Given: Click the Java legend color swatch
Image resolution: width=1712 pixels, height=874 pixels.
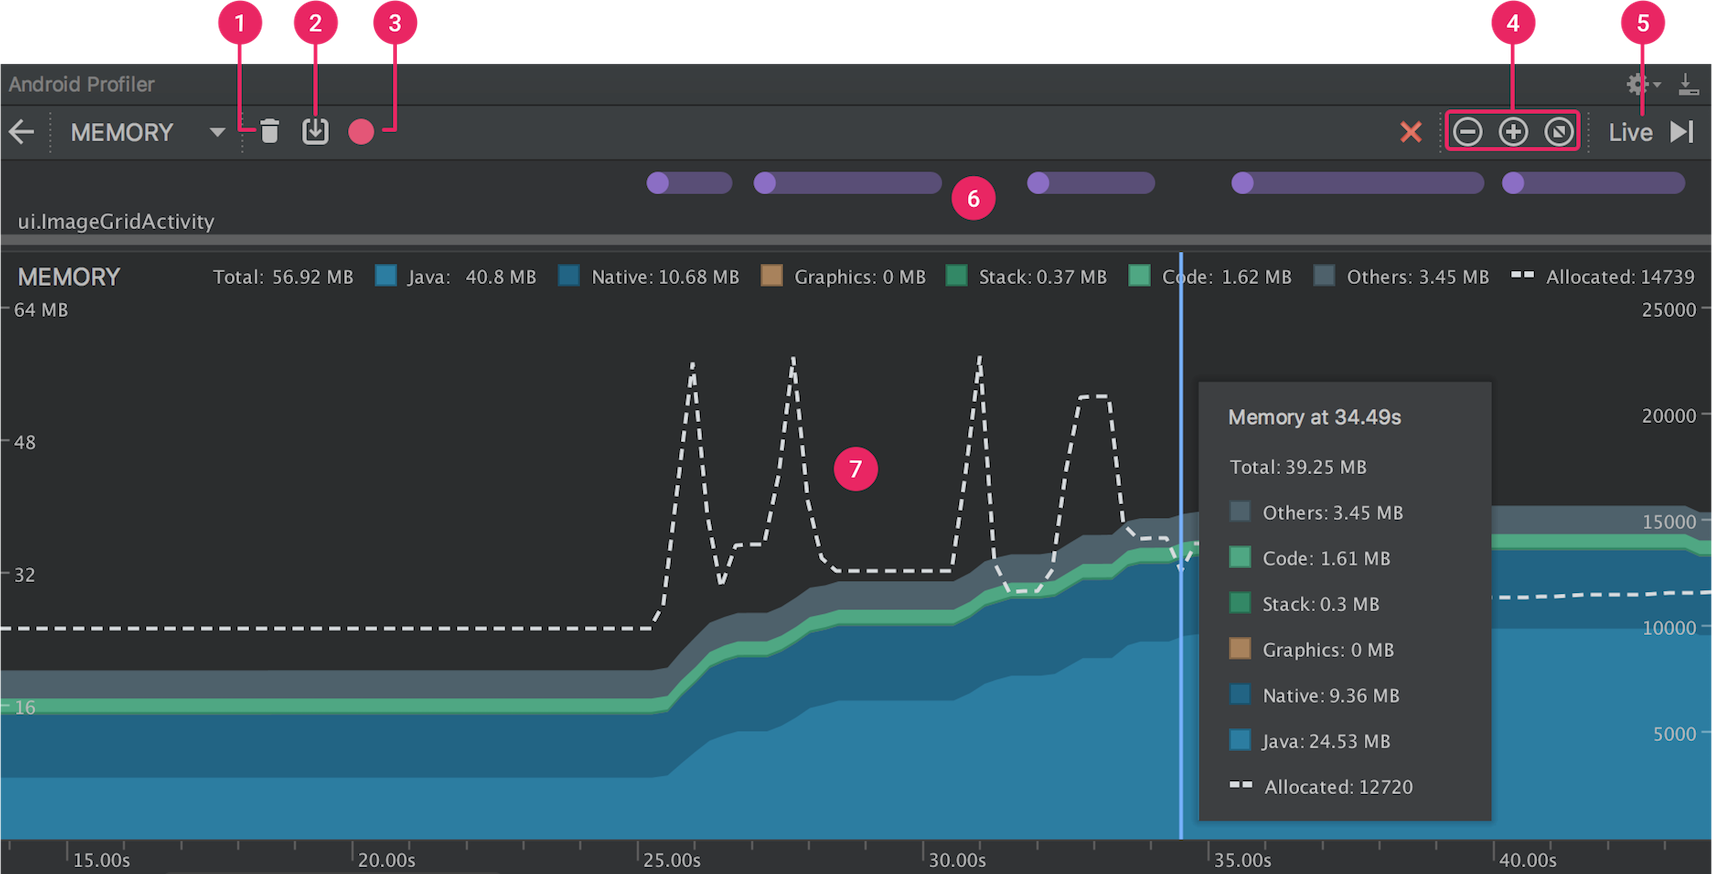Looking at the screenshot, I should coord(386,276).
